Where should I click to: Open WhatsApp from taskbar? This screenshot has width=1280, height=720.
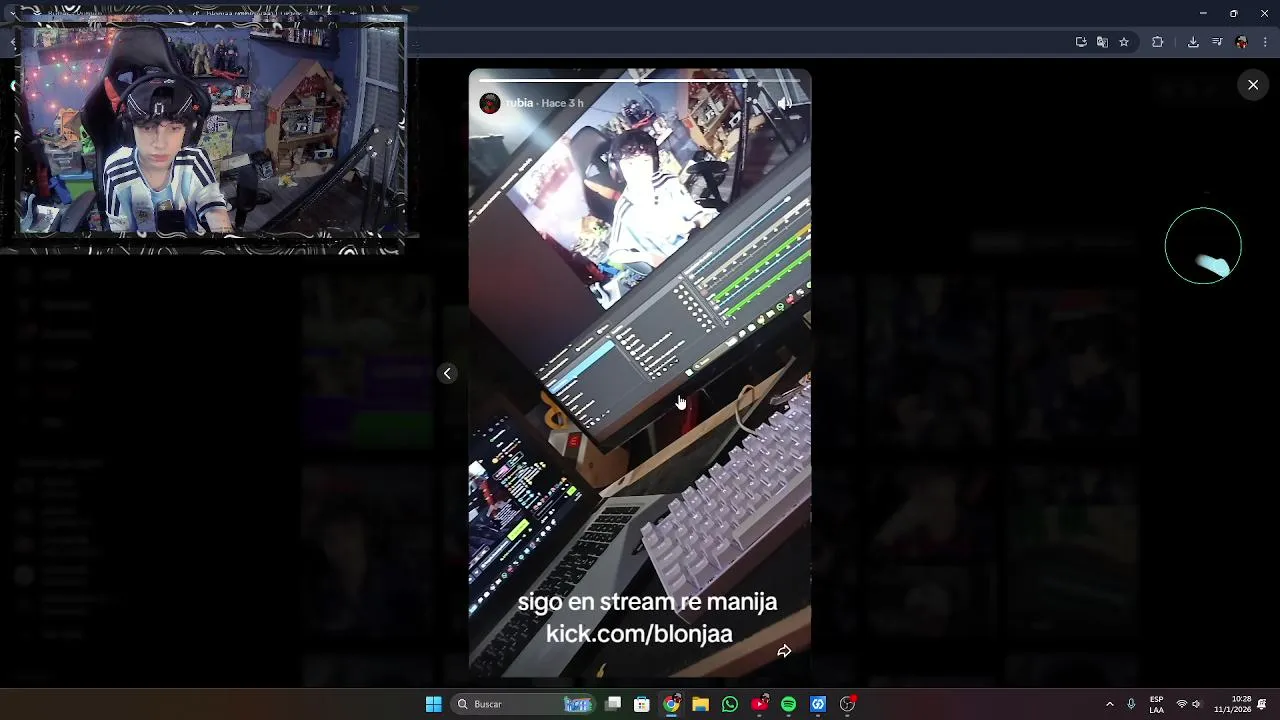coord(730,704)
